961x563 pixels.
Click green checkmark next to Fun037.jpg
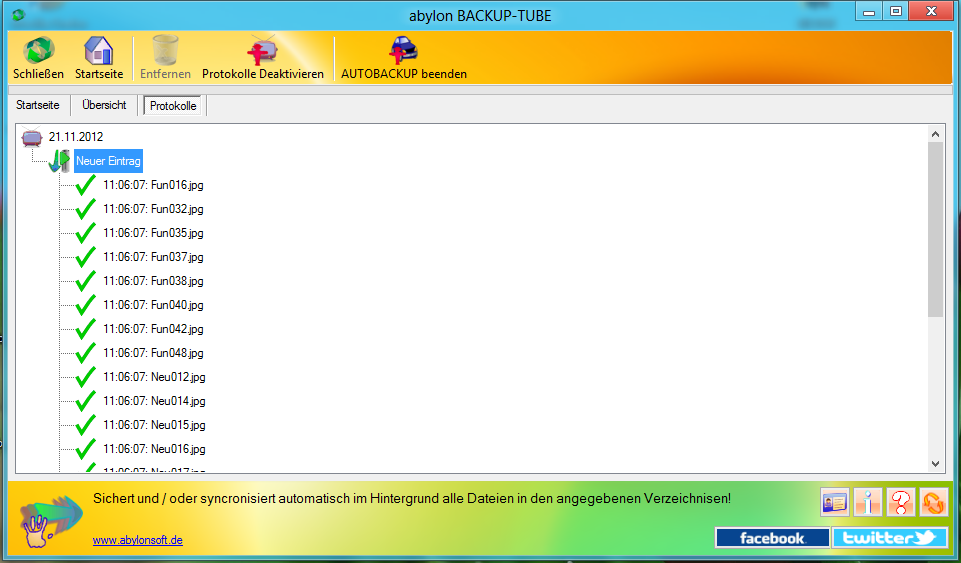click(x=86, y=257)
